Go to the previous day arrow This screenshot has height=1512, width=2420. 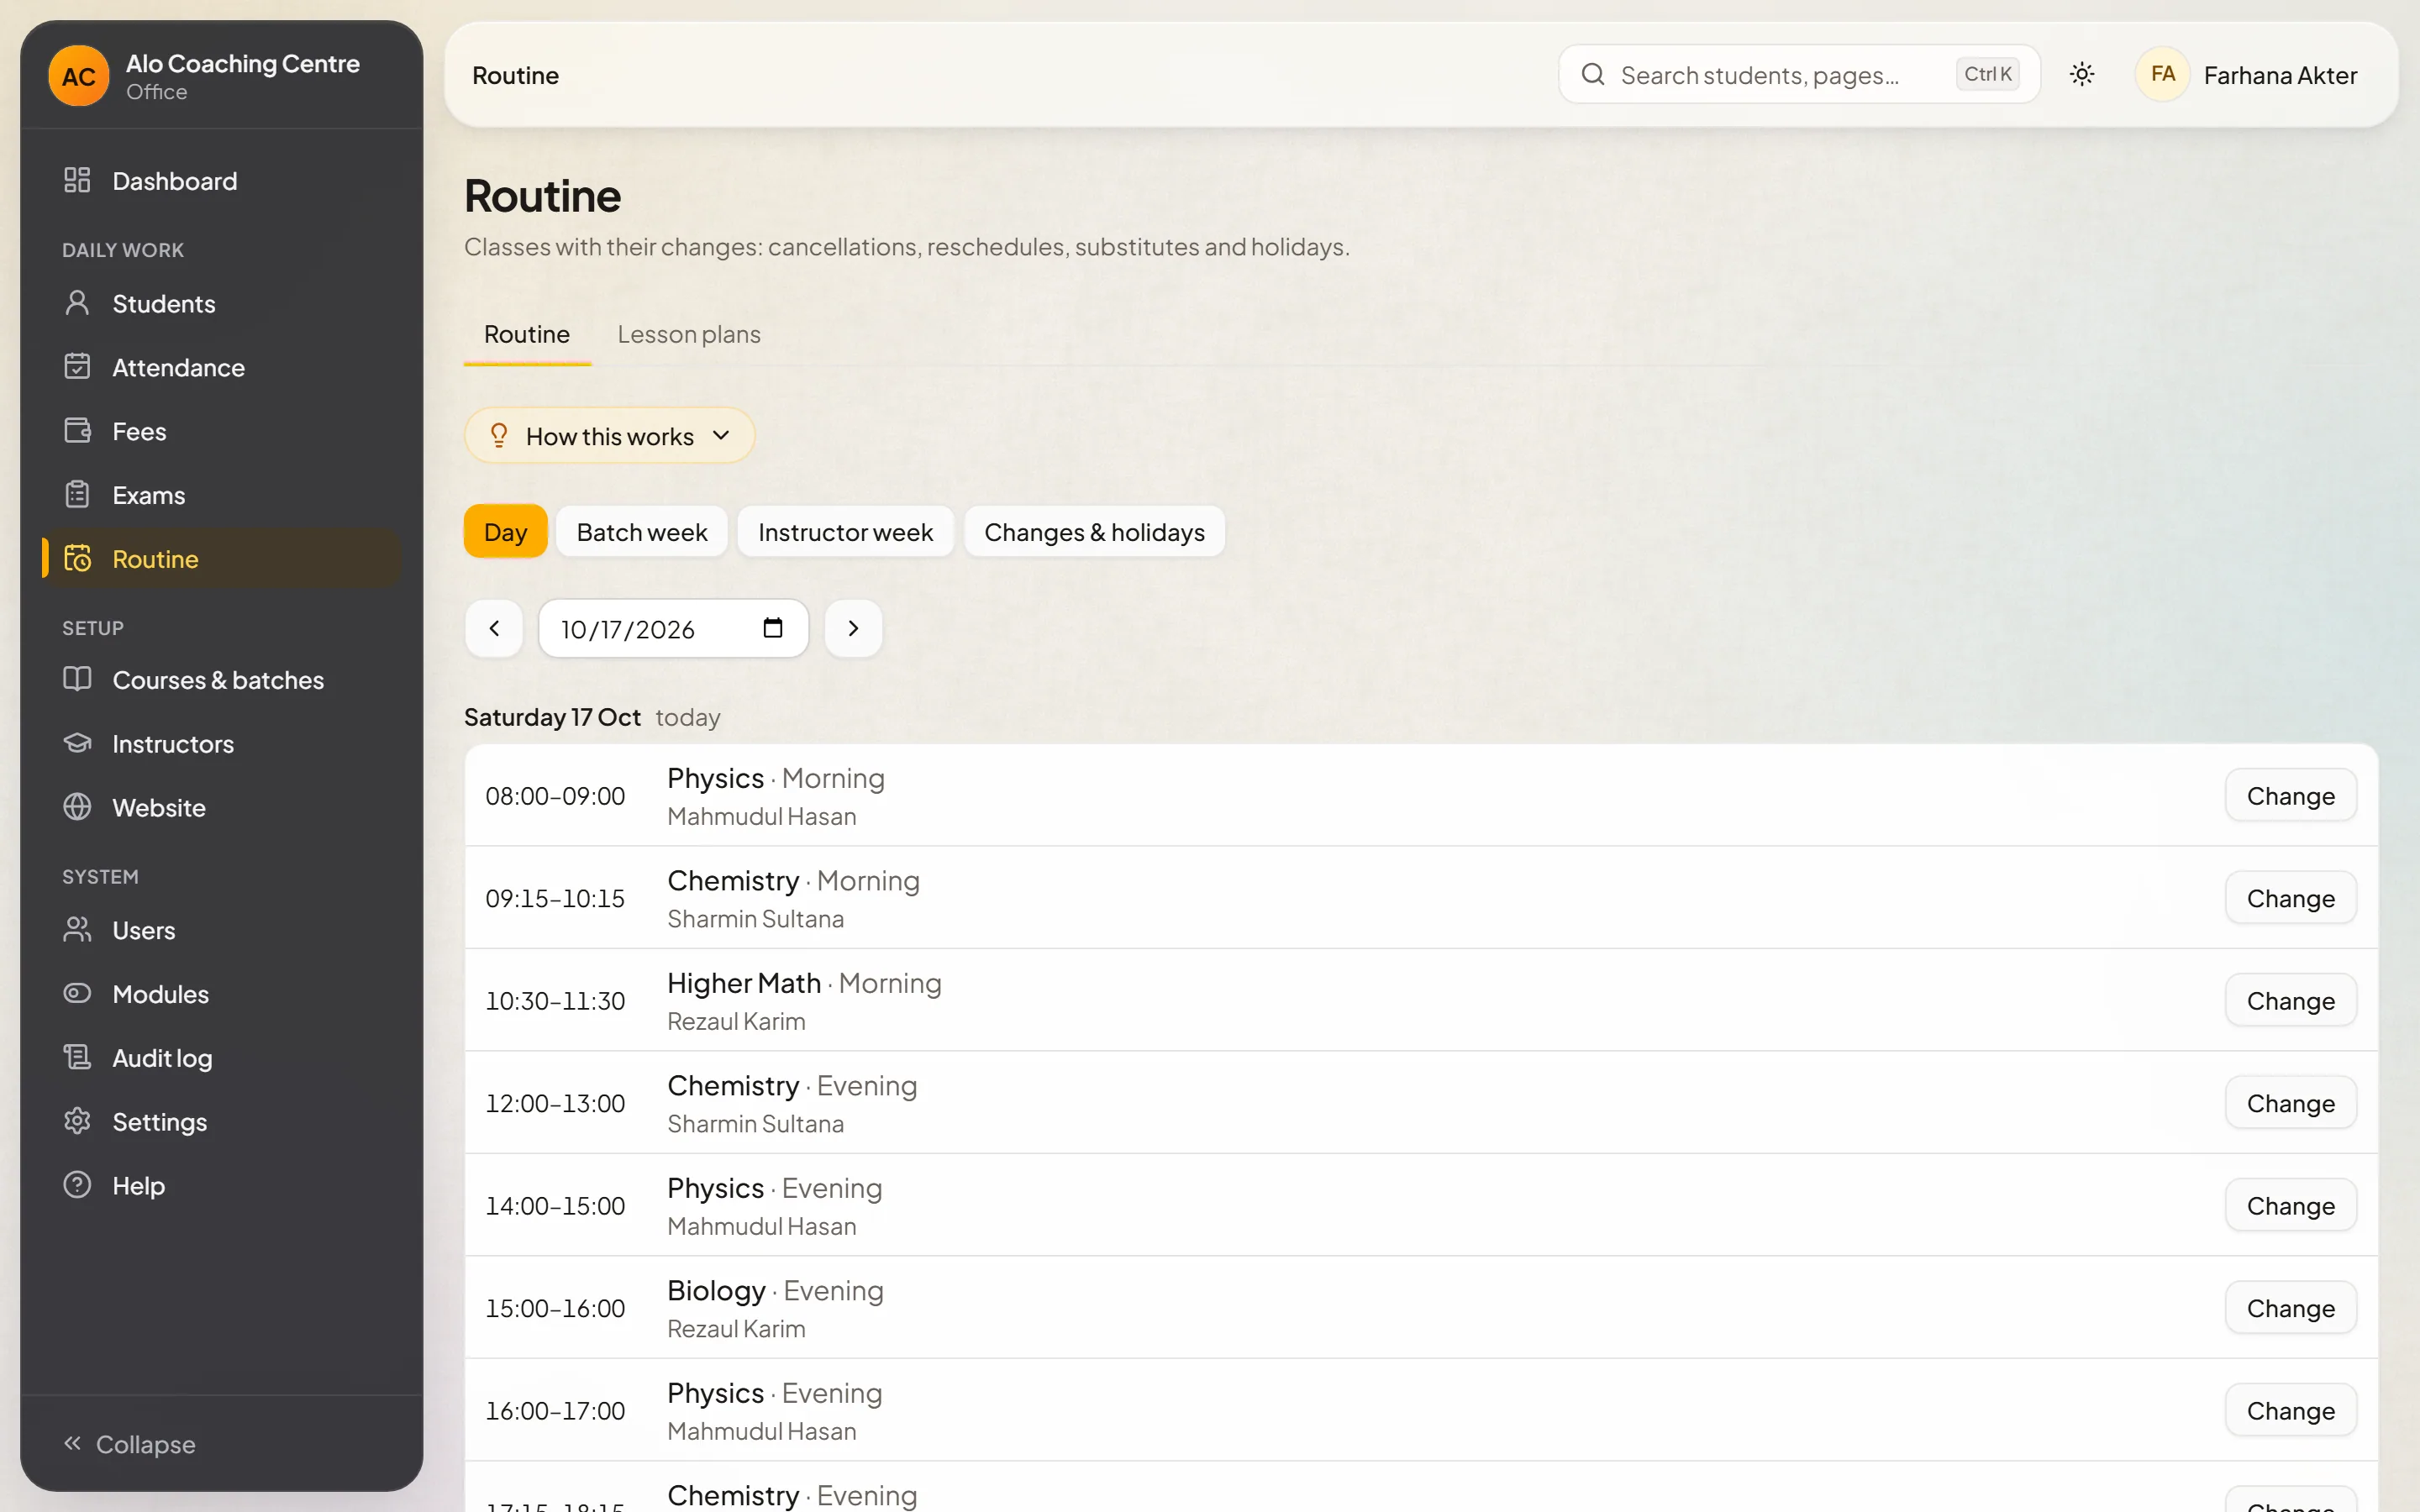coord(494,628)
